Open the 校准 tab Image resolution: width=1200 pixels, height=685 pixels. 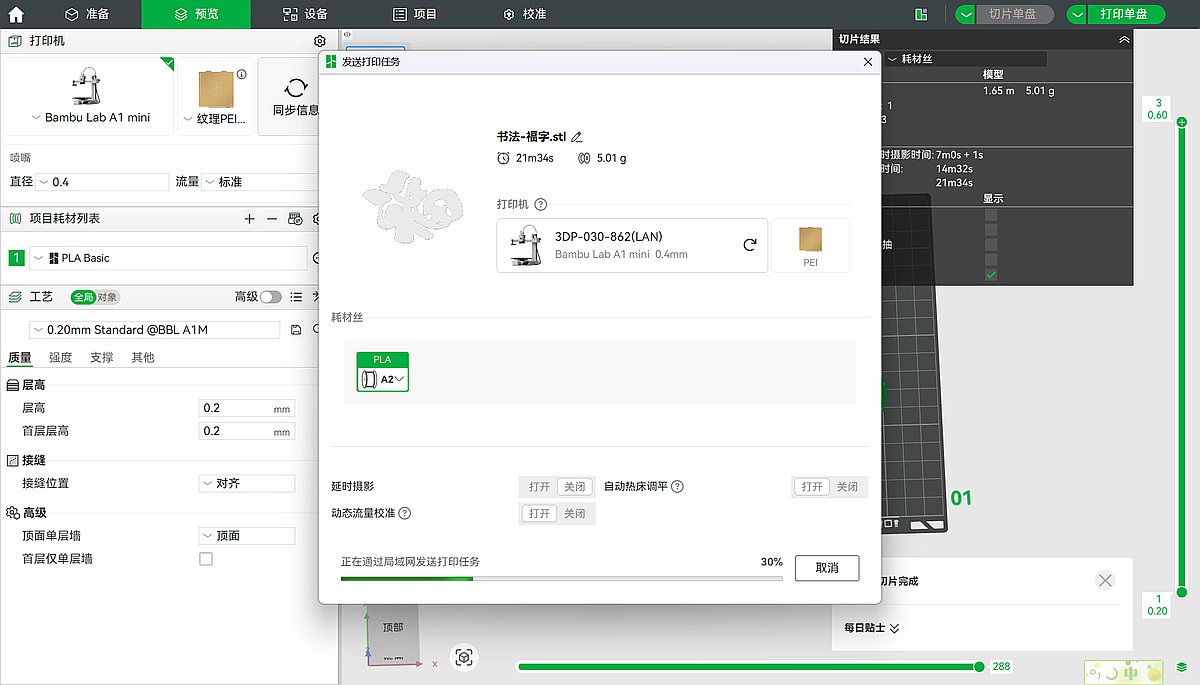click(x=525, y=14)
